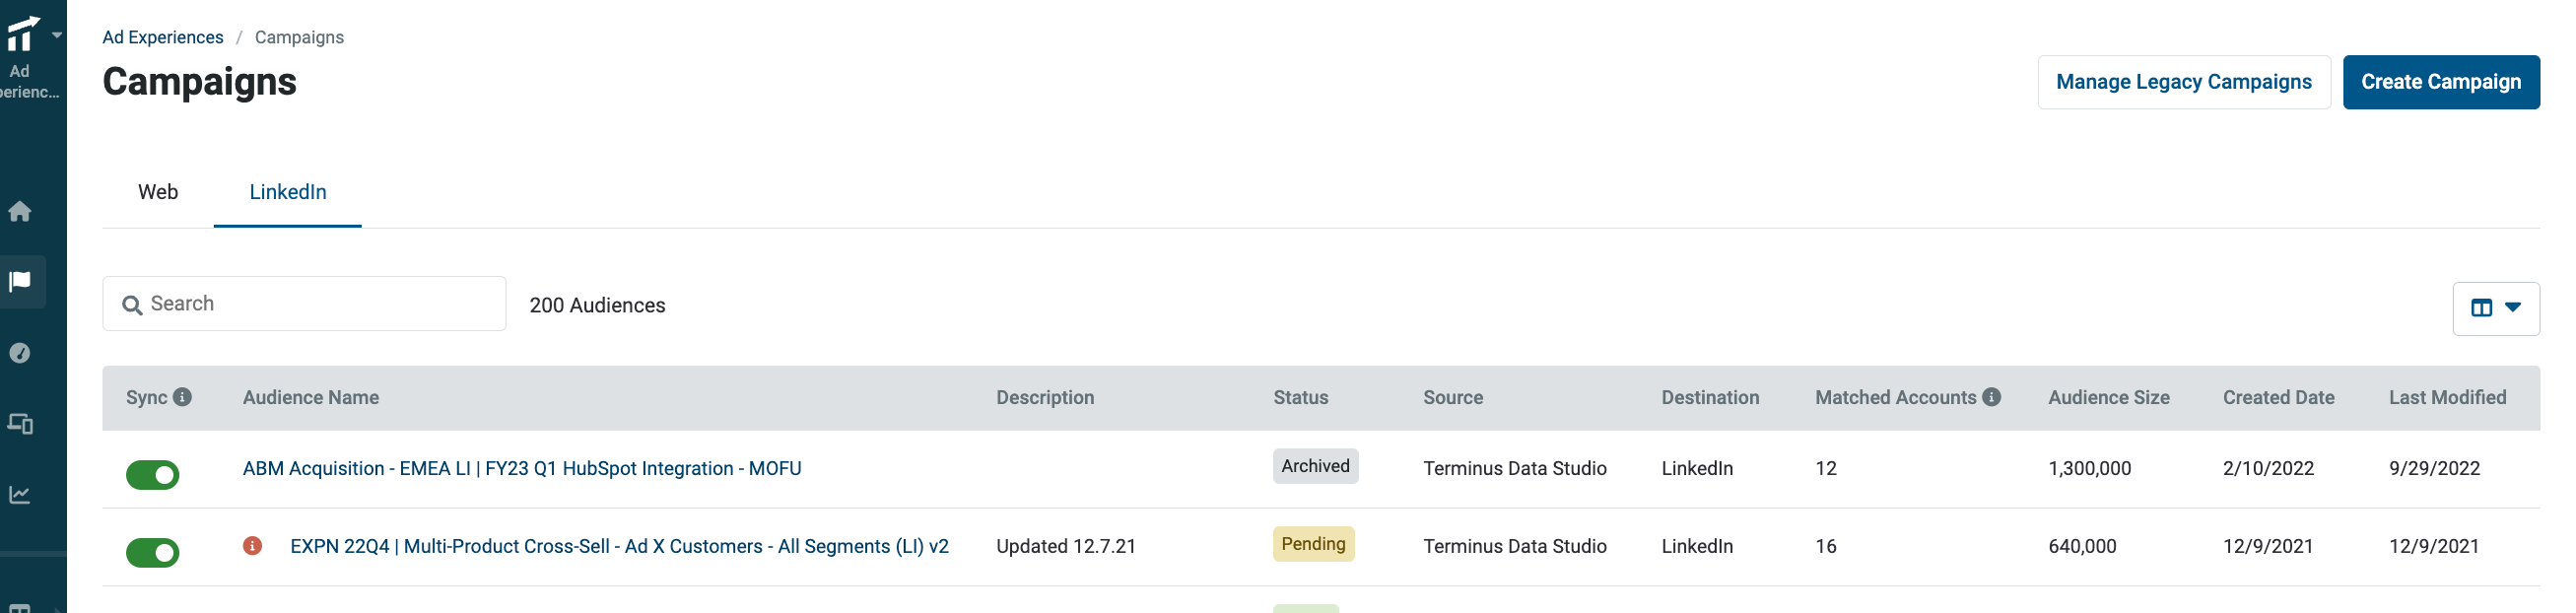Select the flag Campaigns sidebar icon

point(20,282)
